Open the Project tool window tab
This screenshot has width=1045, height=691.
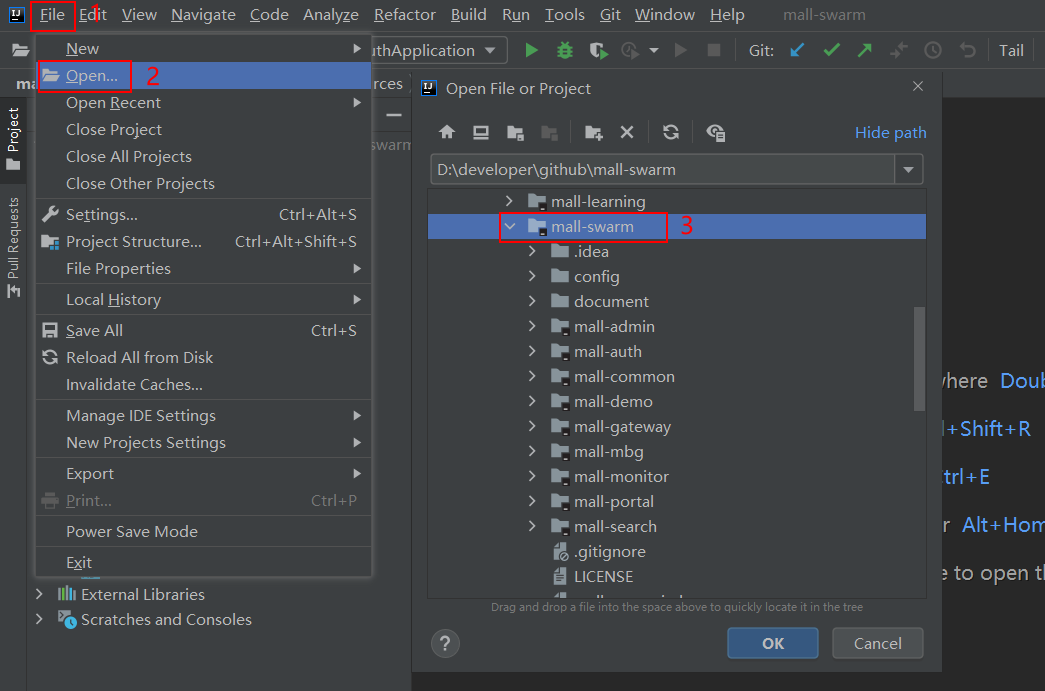(13, 139)
